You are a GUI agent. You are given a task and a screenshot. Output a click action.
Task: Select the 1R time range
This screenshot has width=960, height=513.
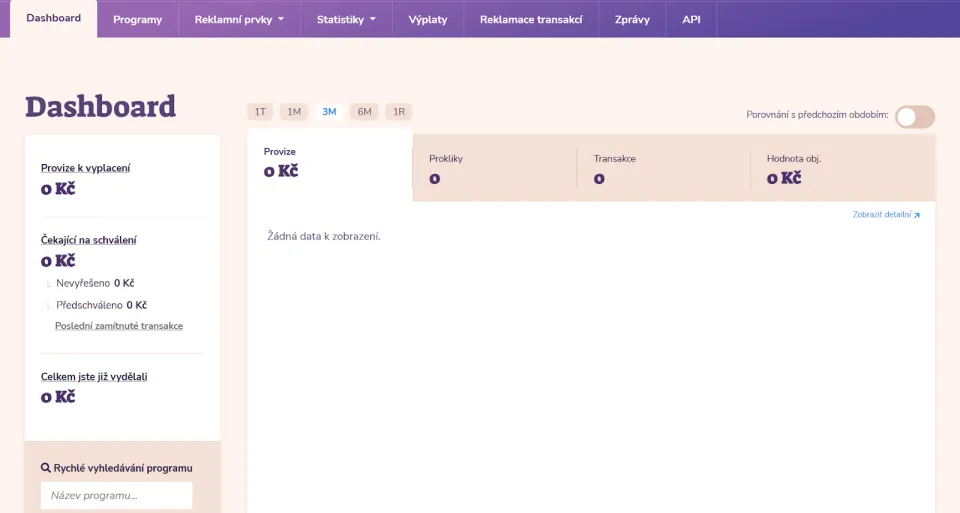(399, 111)
